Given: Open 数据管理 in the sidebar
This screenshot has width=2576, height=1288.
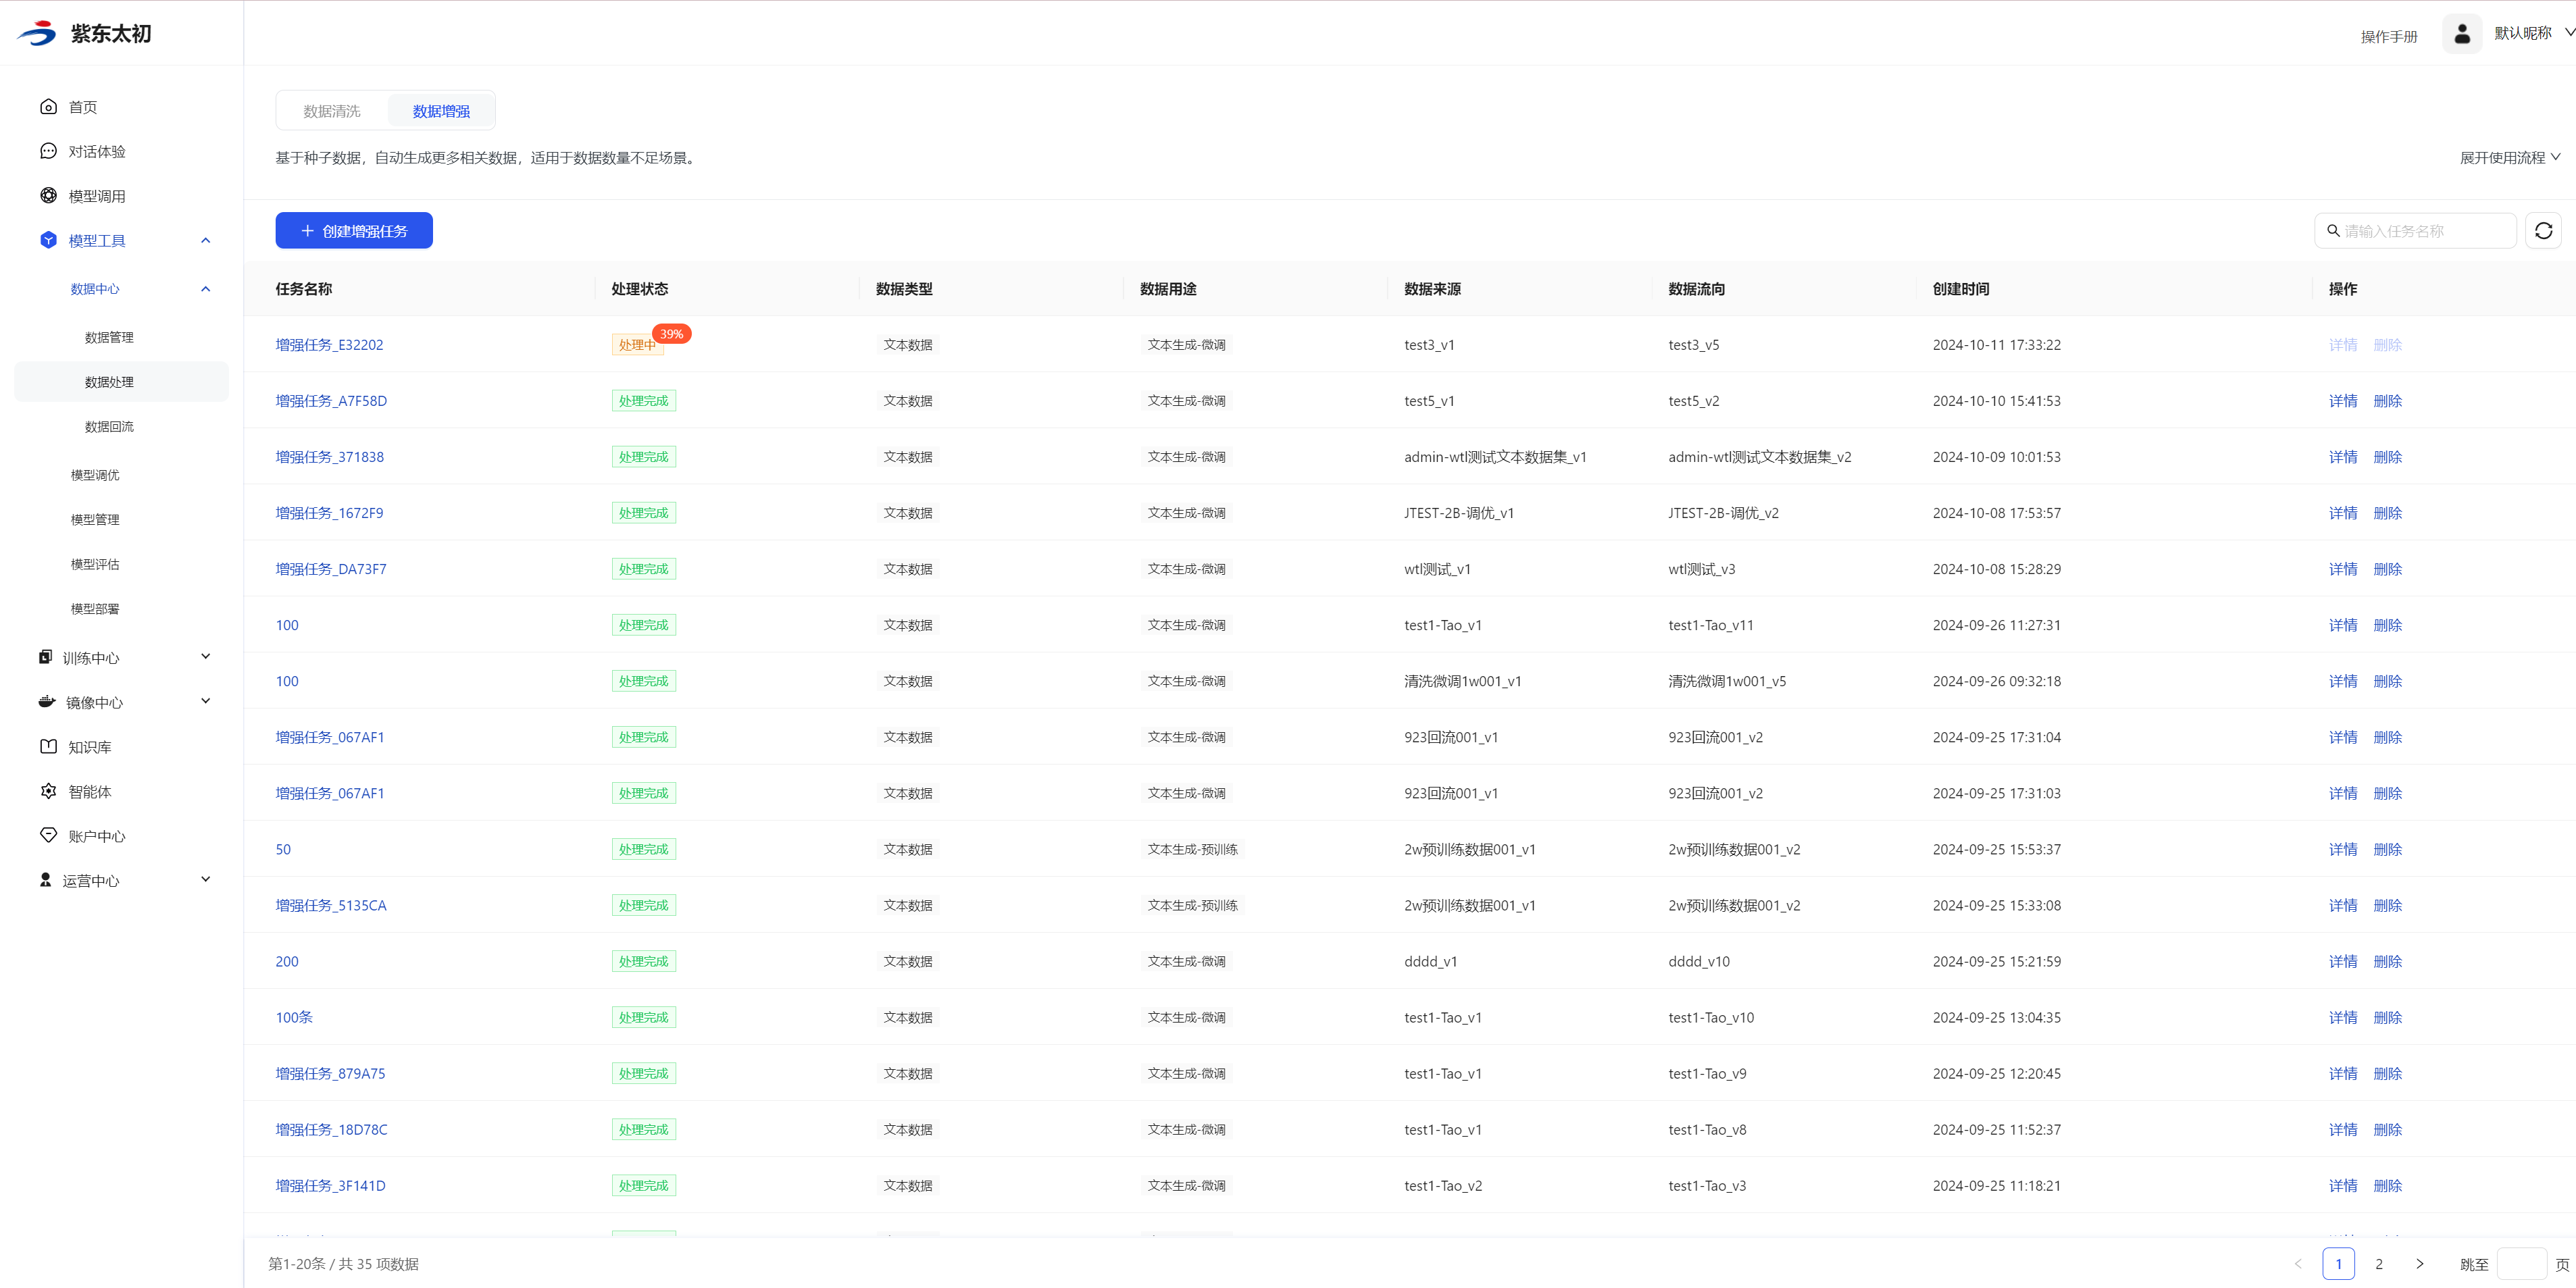Looking at the screenshot, I should (109, 338).
